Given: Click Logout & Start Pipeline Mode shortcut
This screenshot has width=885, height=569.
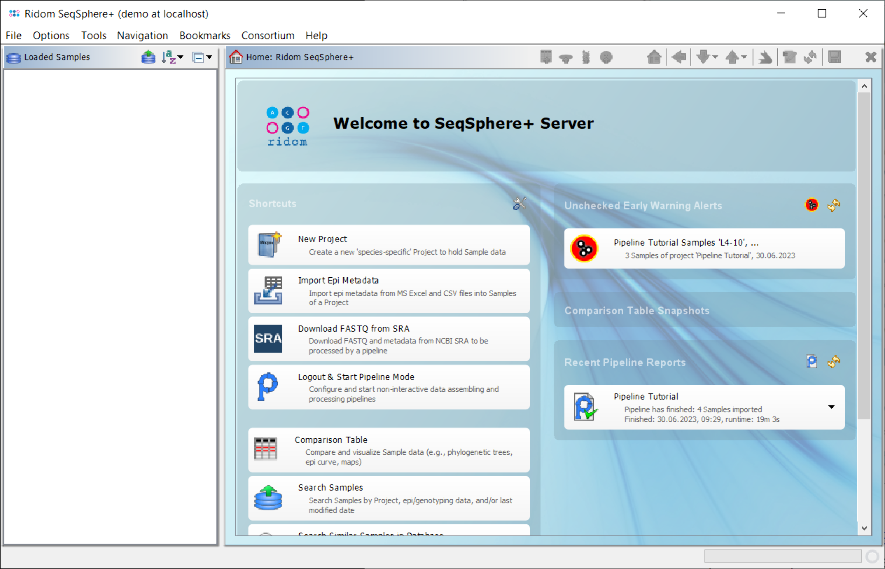Looking at the screenshot, I should (x=389, y=387).
